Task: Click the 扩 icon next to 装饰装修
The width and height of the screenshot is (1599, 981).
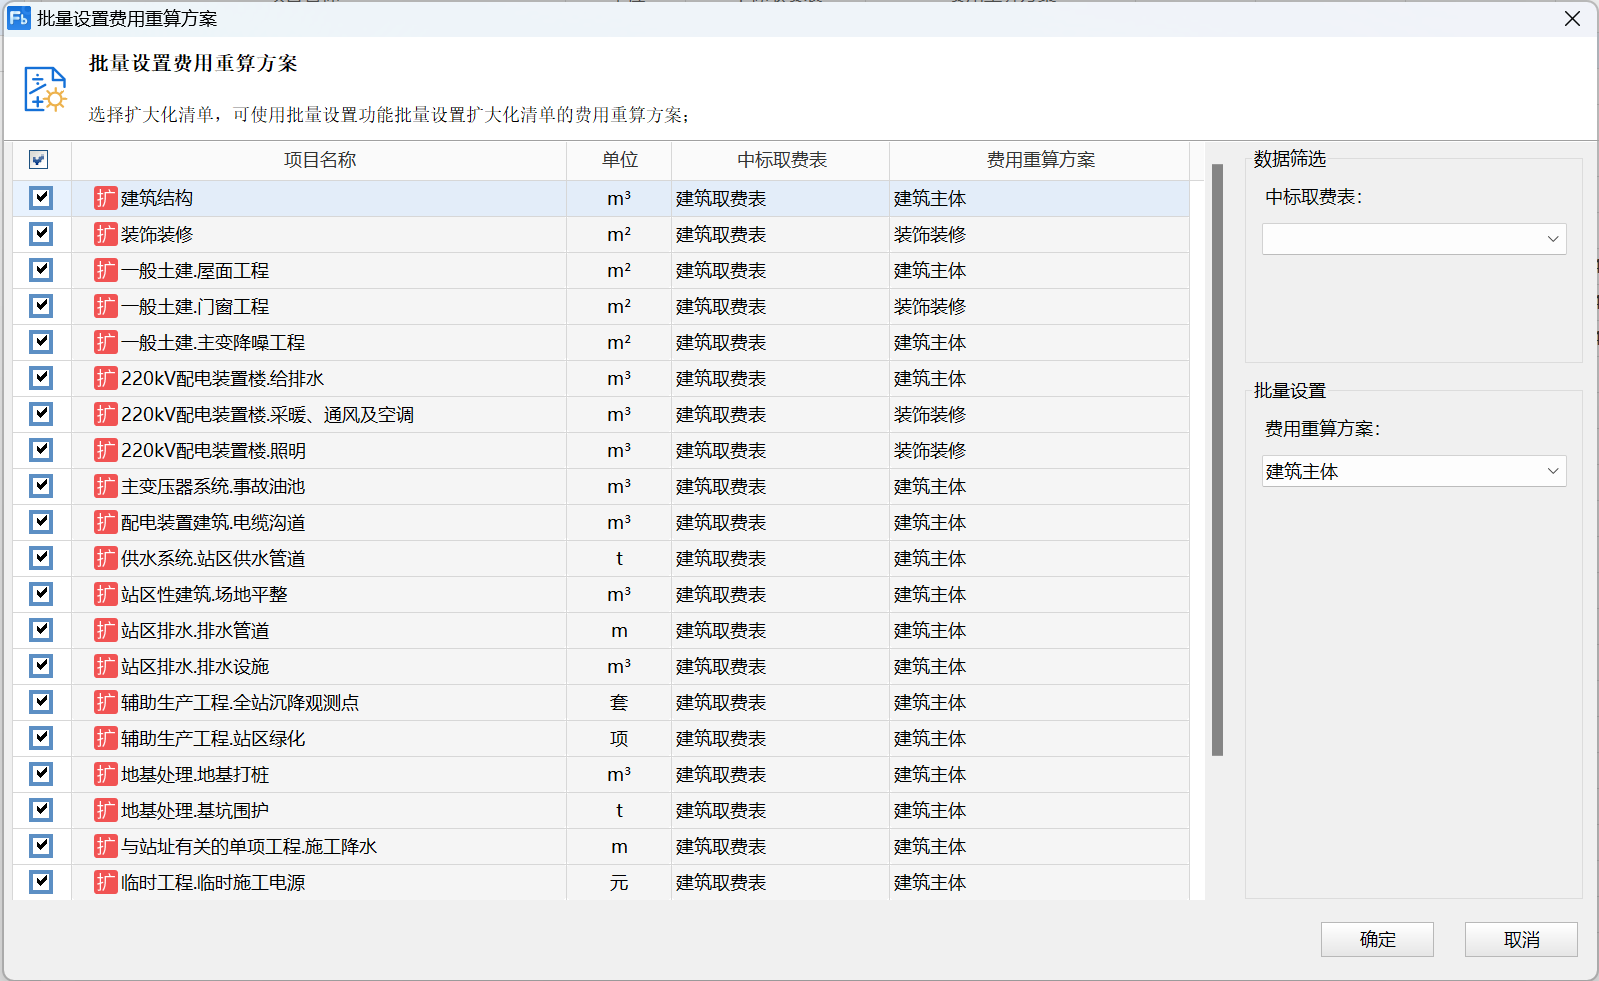Action: [x=105, y=234]
